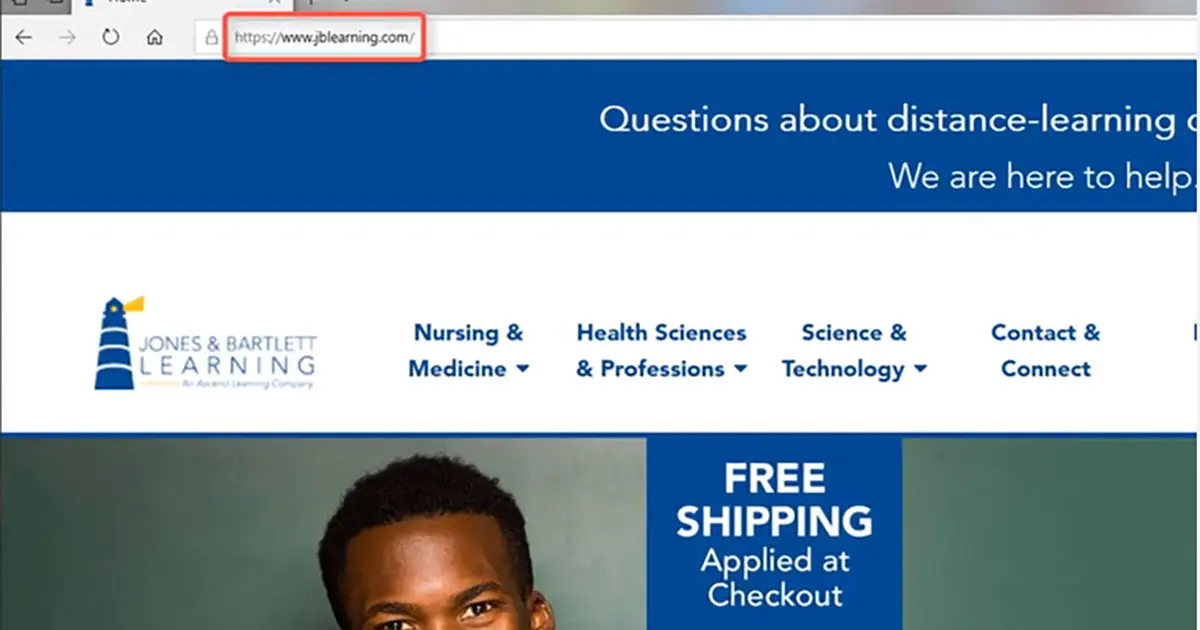
Task: Click the padlock icon in the address bar
Action: pyautogui.click(x=210, y=39)
